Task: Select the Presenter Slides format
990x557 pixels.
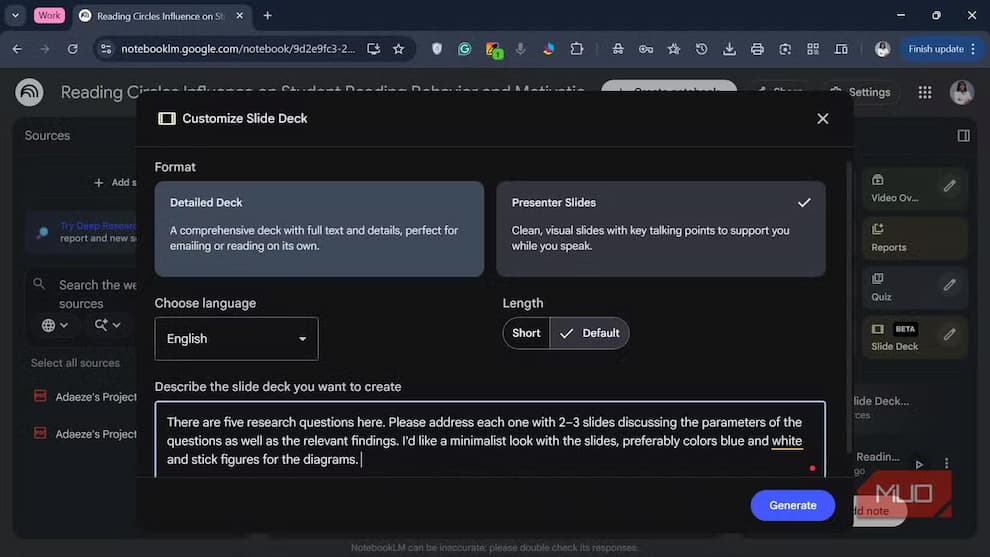Action: click(660, 228)
